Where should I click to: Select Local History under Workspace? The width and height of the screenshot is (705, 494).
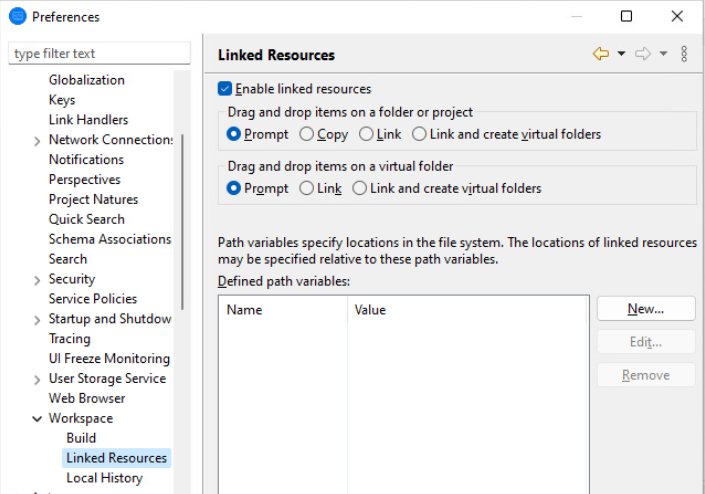(x=104, y=478)
